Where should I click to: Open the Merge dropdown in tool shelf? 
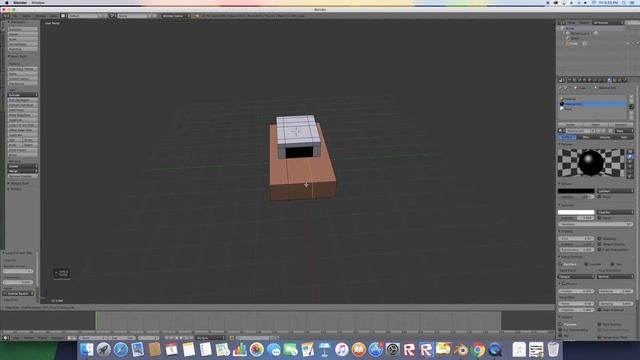[22, 171]
